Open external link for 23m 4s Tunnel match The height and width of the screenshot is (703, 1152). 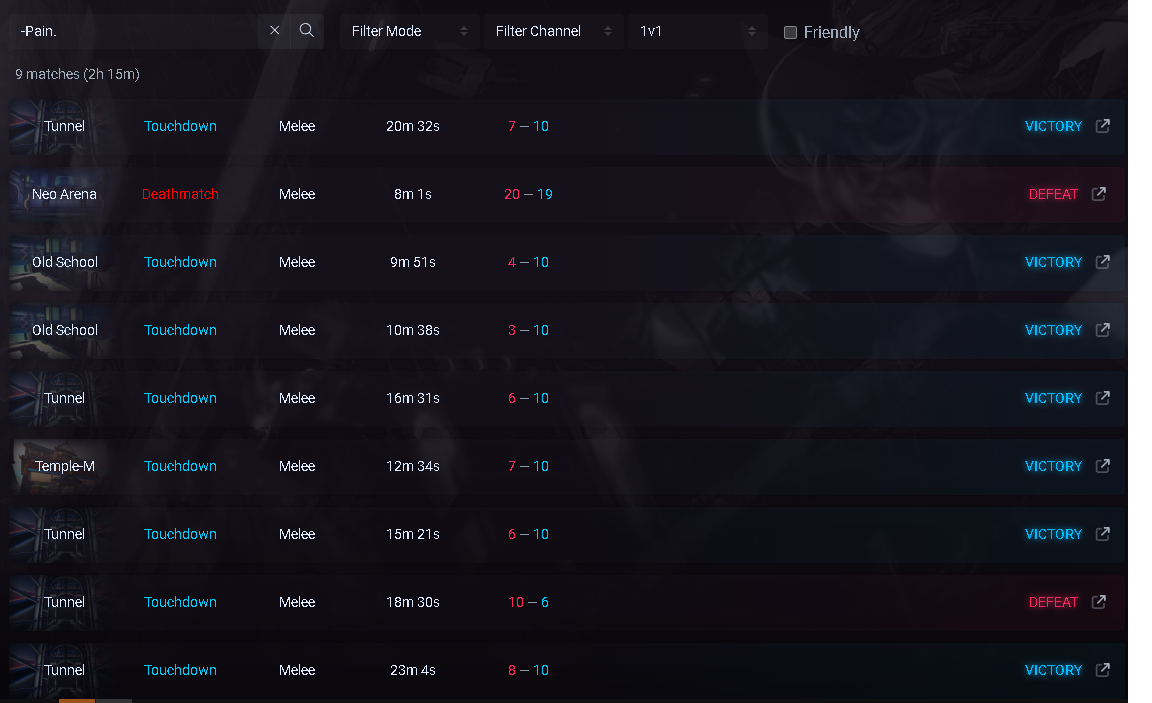(1103, 670)
